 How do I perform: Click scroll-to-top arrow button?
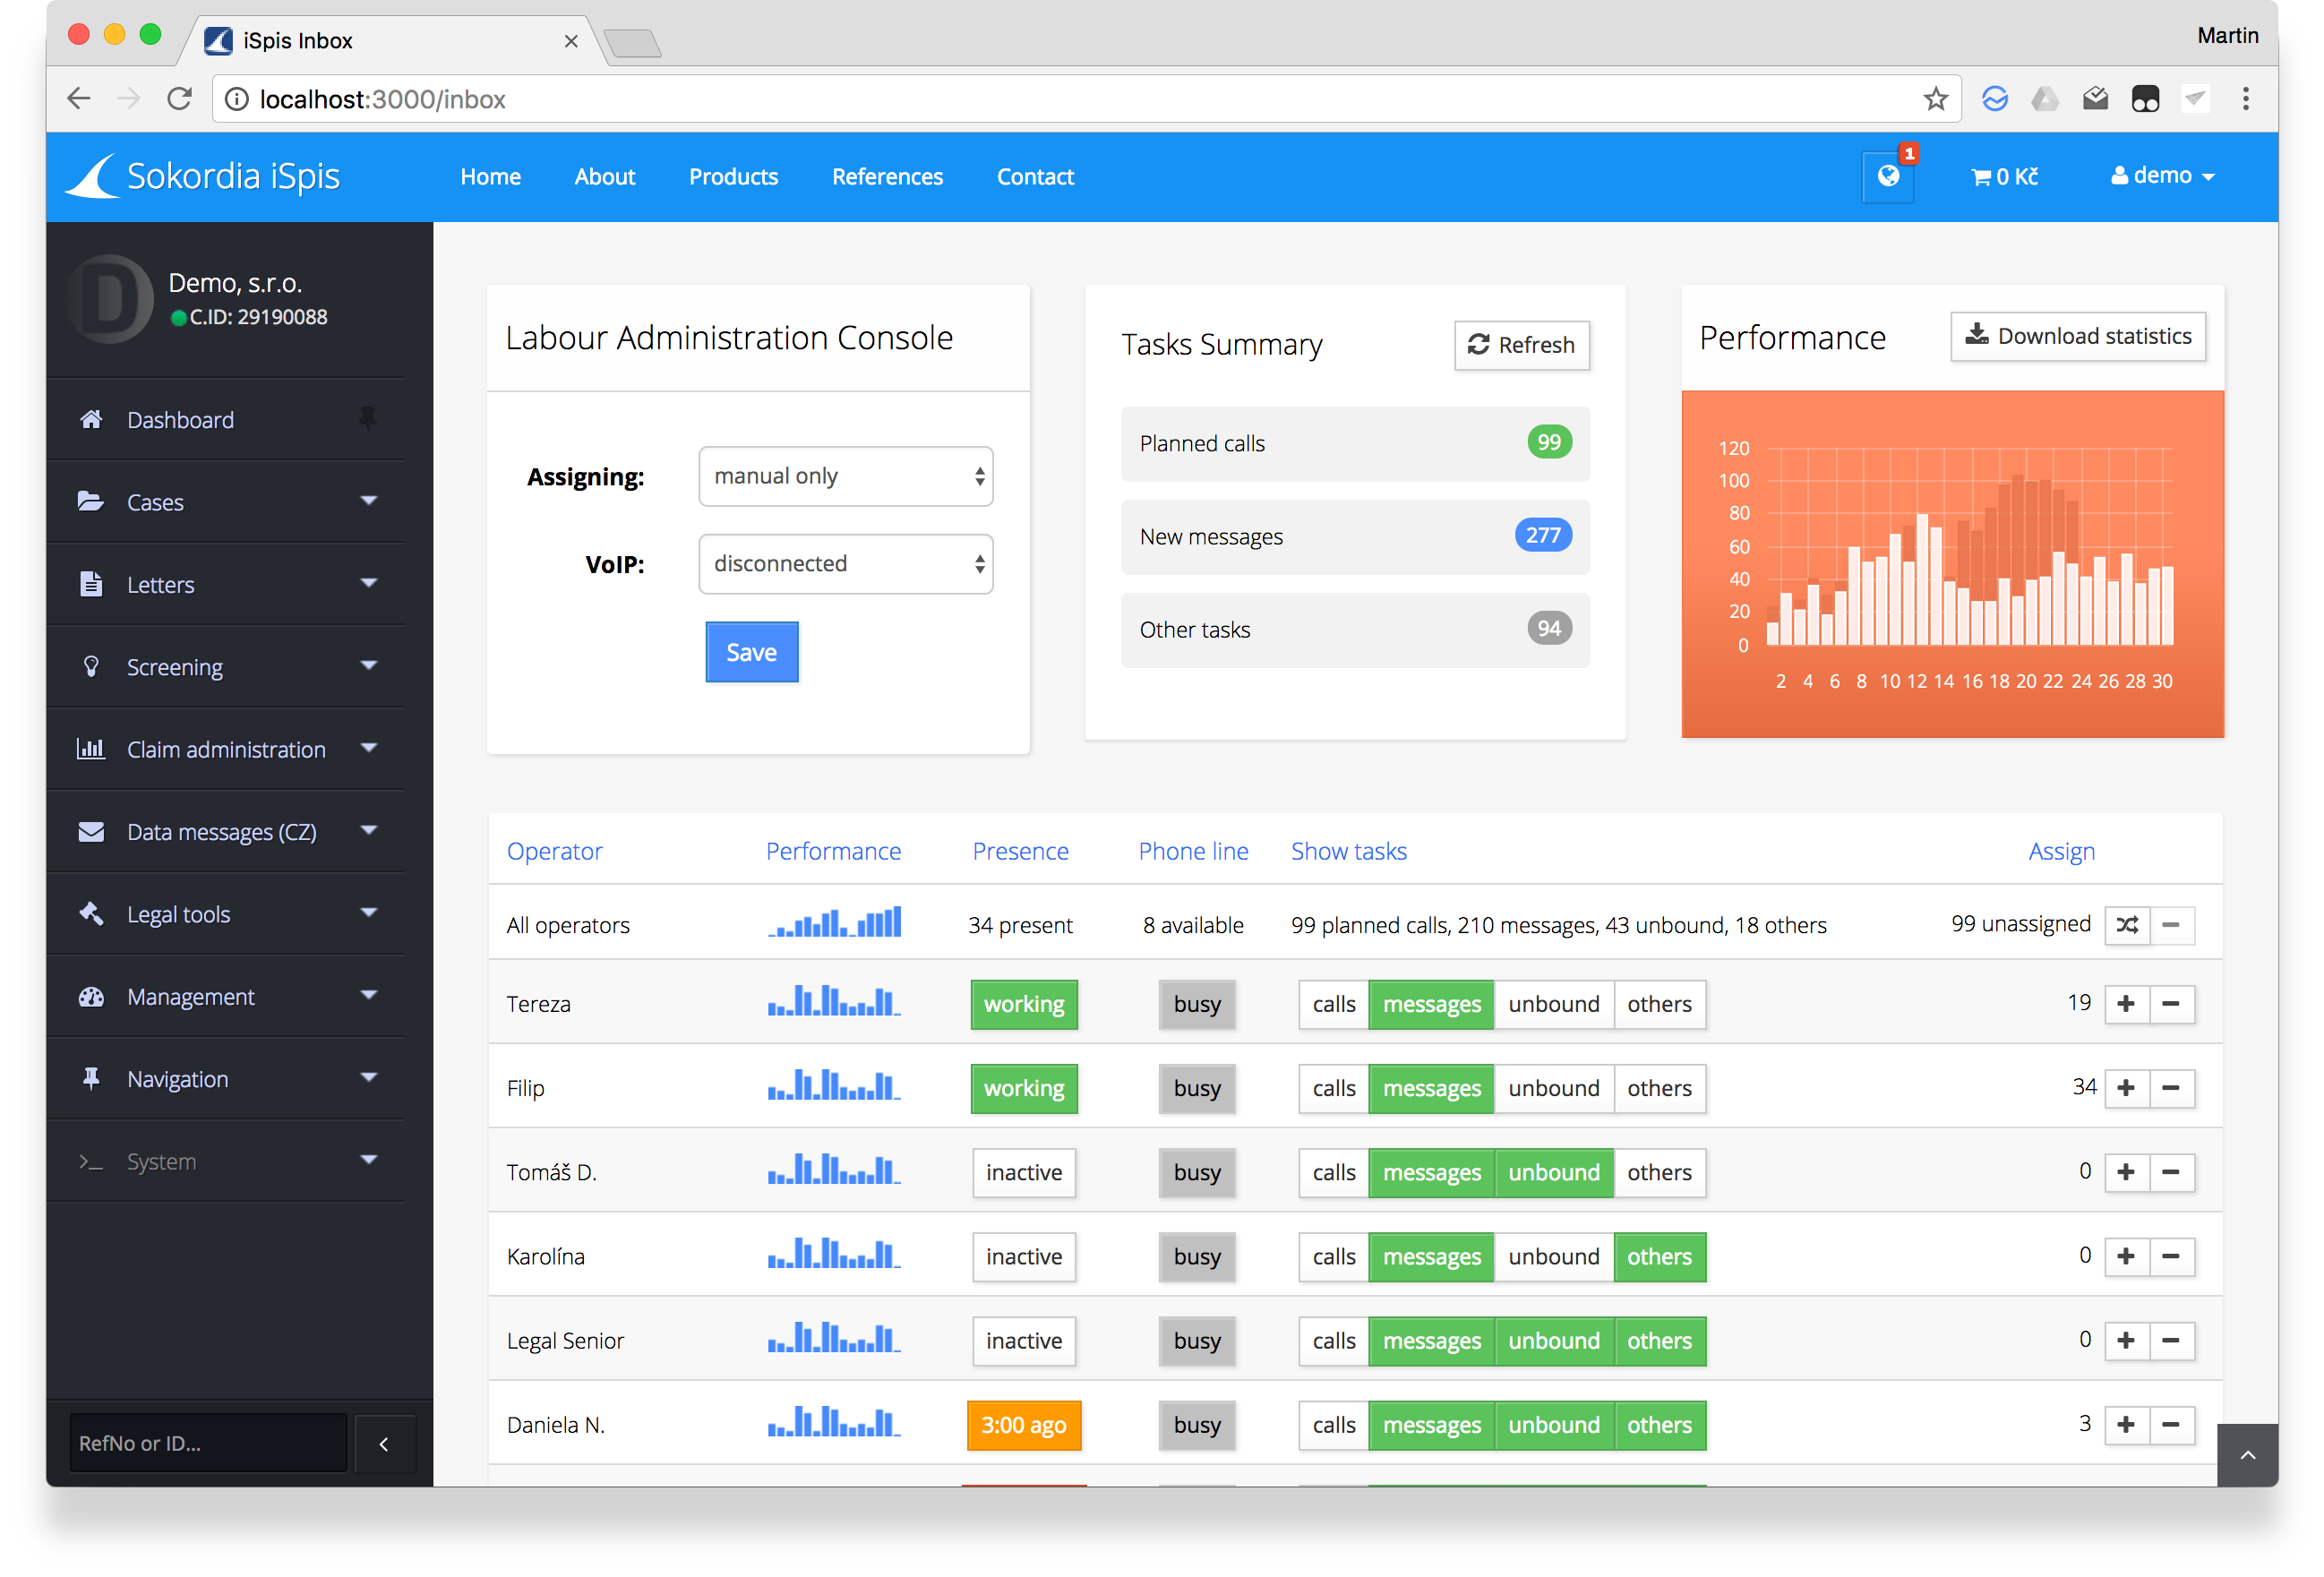[x=2247, y=1455]
